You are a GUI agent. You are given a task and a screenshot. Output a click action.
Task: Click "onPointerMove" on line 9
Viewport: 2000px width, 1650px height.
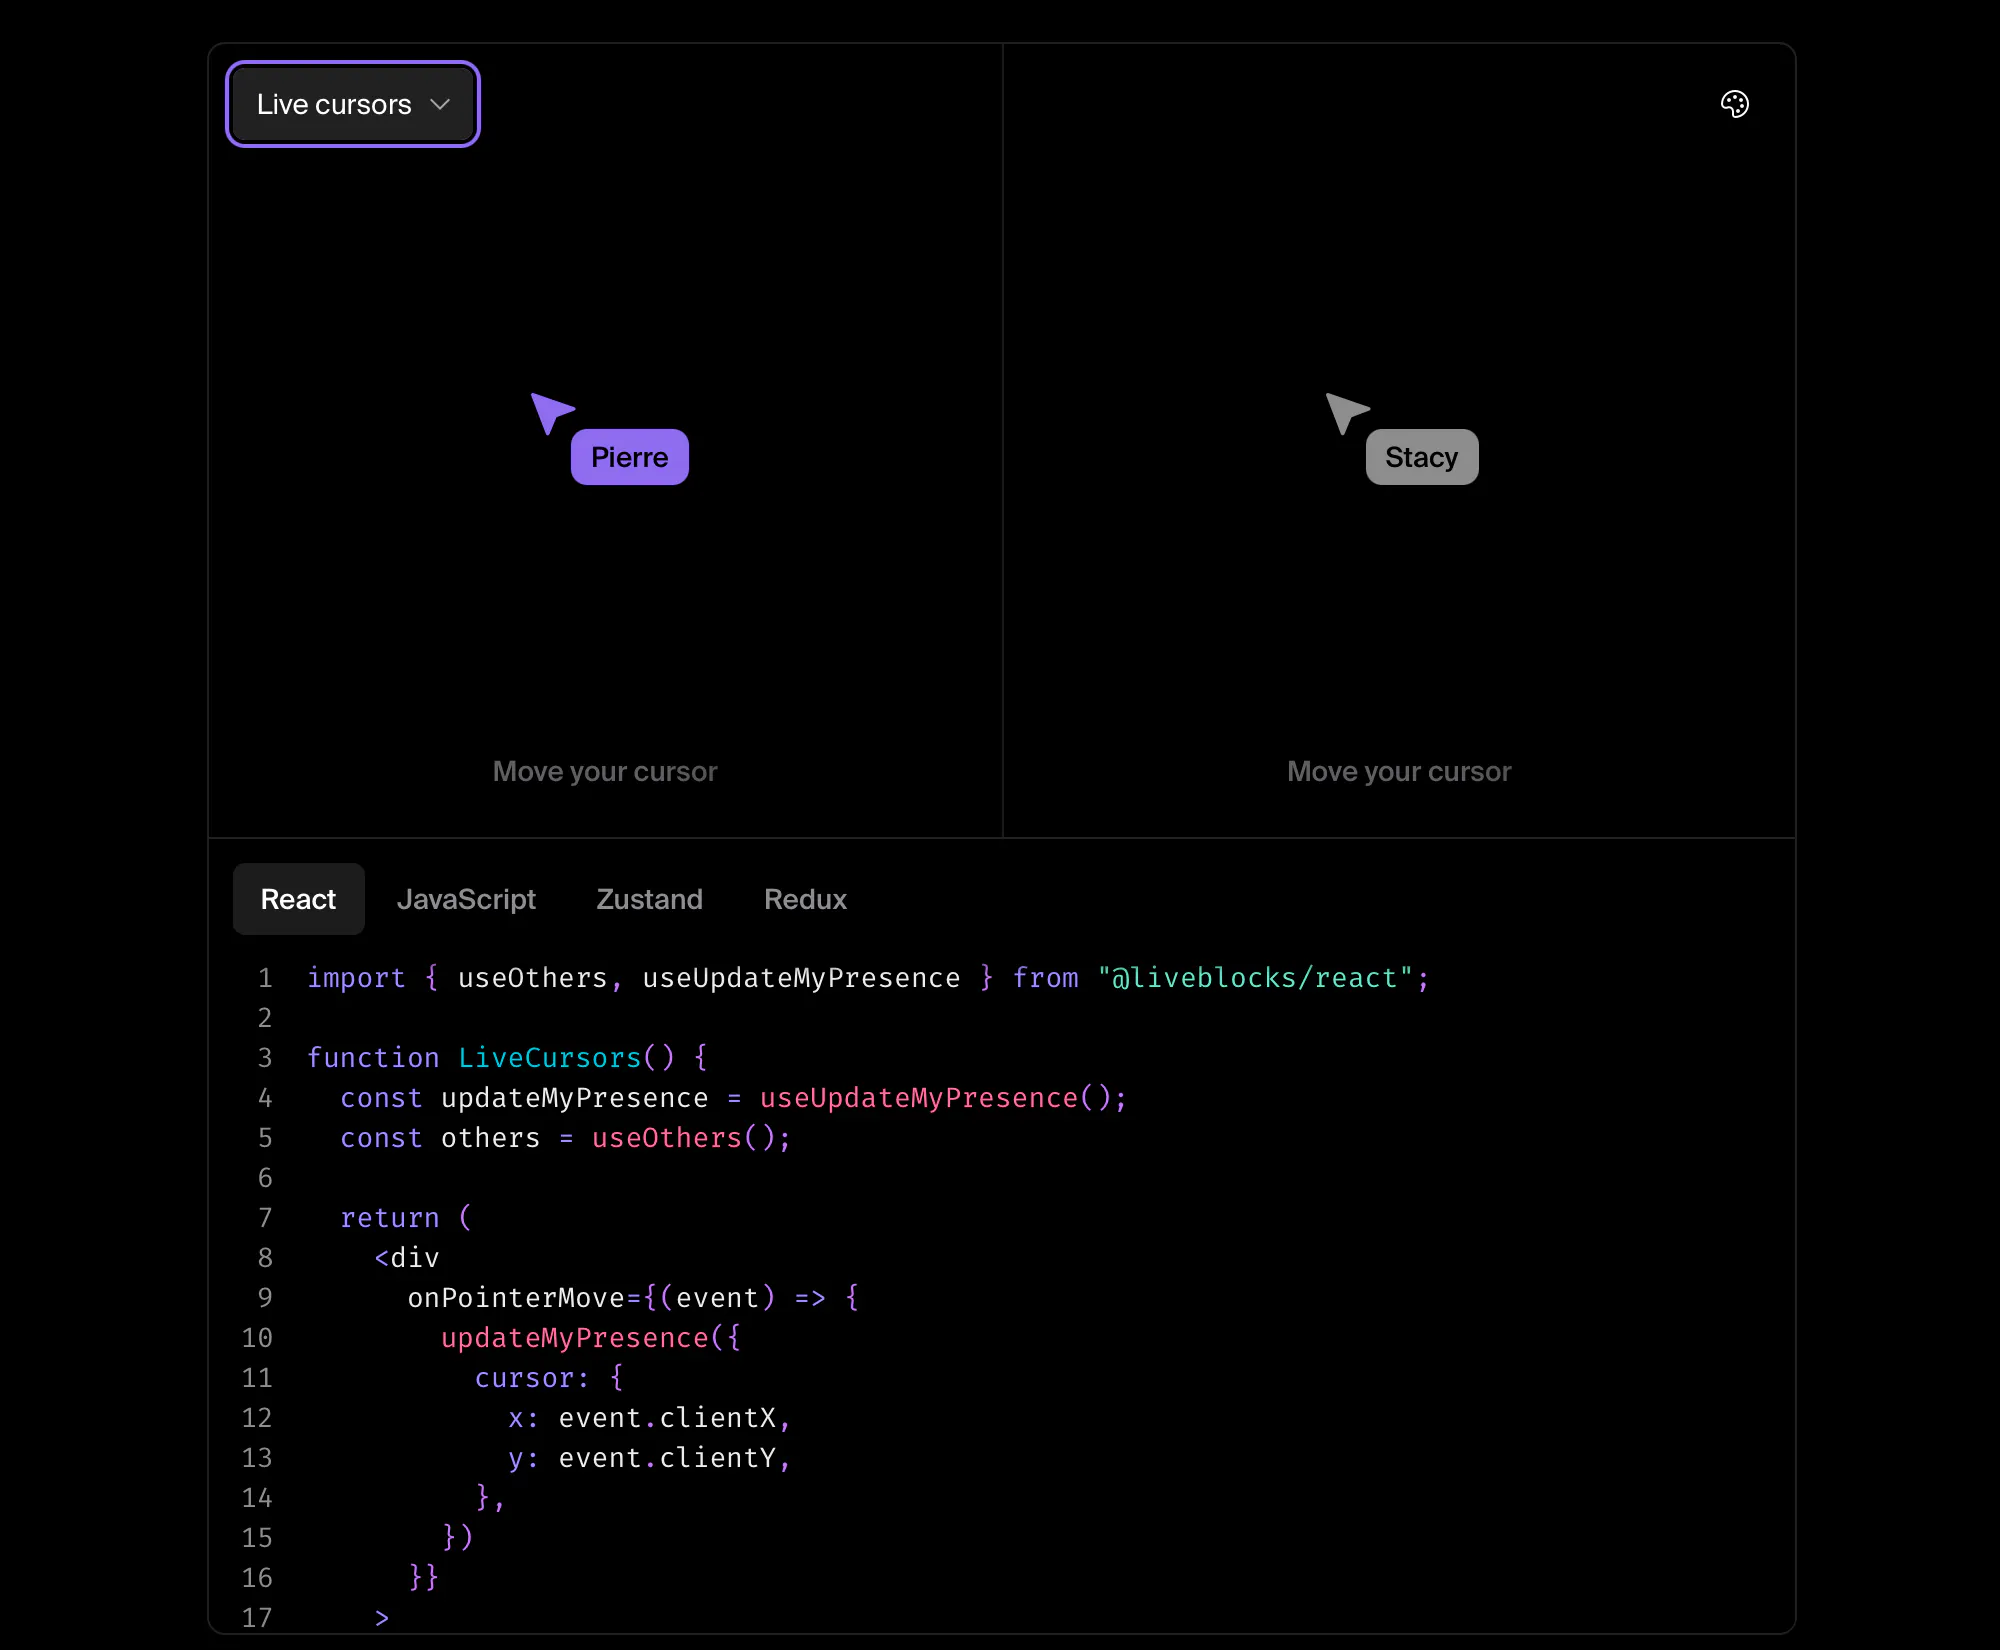[516, 1298]
